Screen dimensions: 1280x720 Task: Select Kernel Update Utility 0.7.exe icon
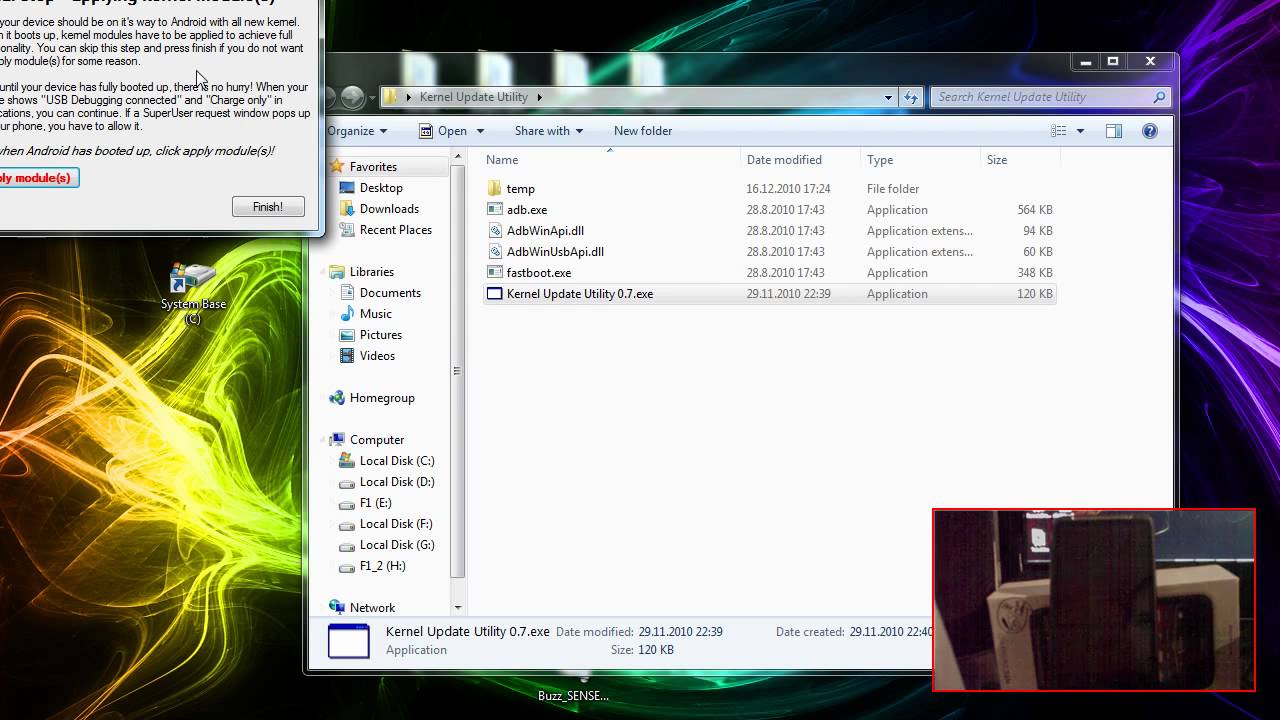[494, 293]
